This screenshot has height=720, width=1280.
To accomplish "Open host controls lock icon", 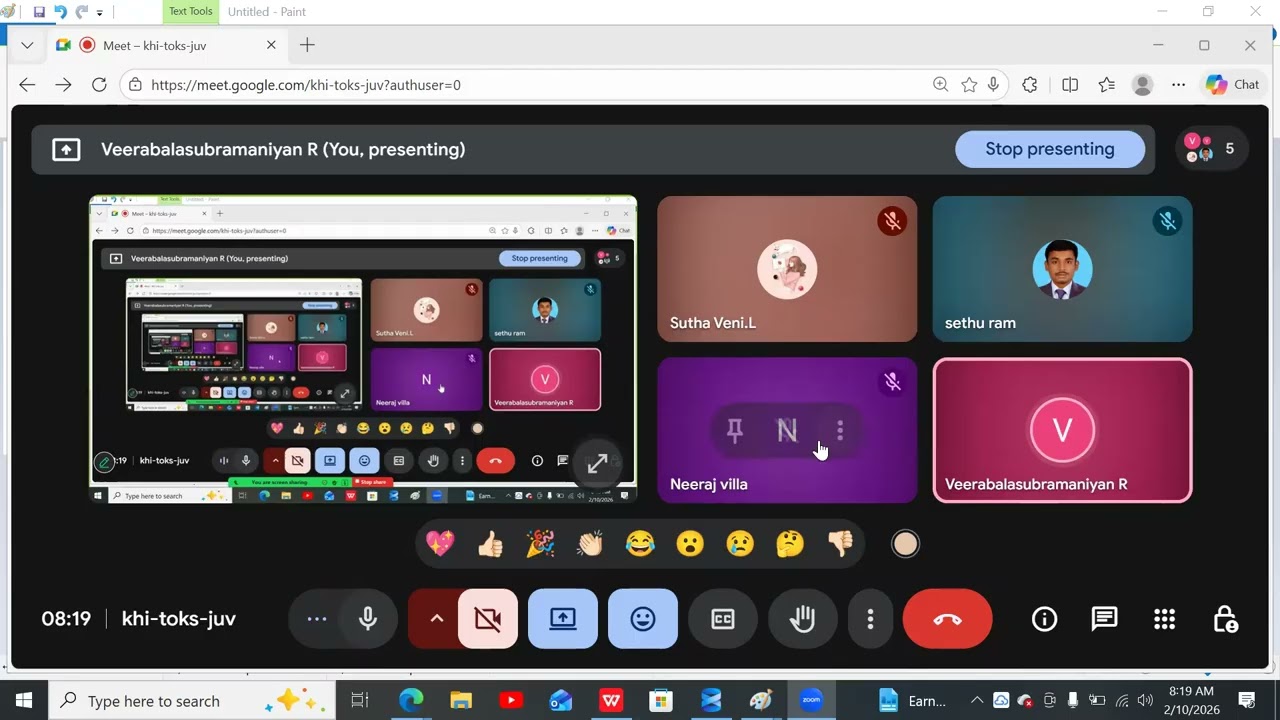I will tap(1225, 619).
